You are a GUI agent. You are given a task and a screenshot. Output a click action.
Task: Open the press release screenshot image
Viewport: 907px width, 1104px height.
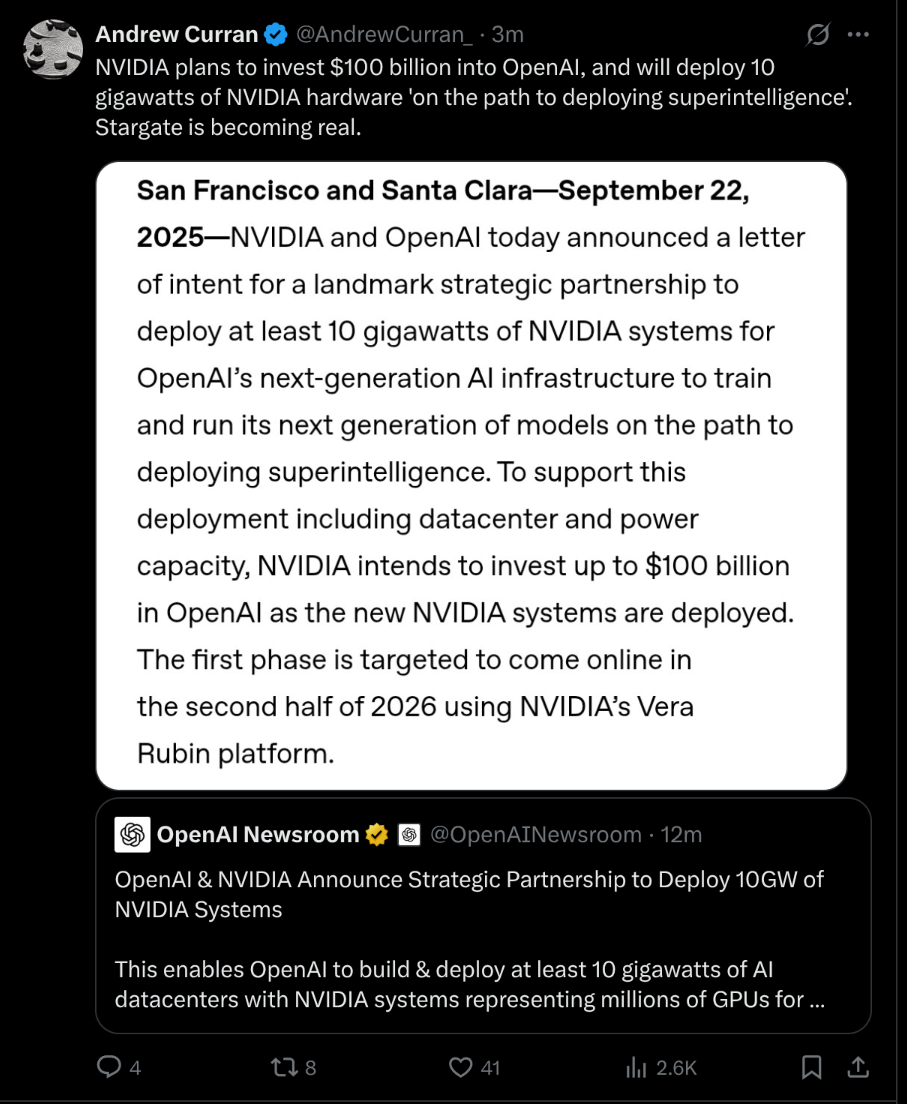click(x=471, y=476)
